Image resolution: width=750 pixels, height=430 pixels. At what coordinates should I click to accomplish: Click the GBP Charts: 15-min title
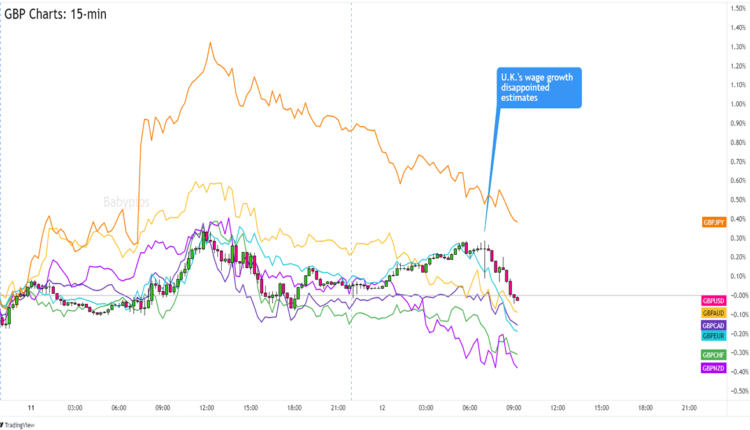[56, 13]
